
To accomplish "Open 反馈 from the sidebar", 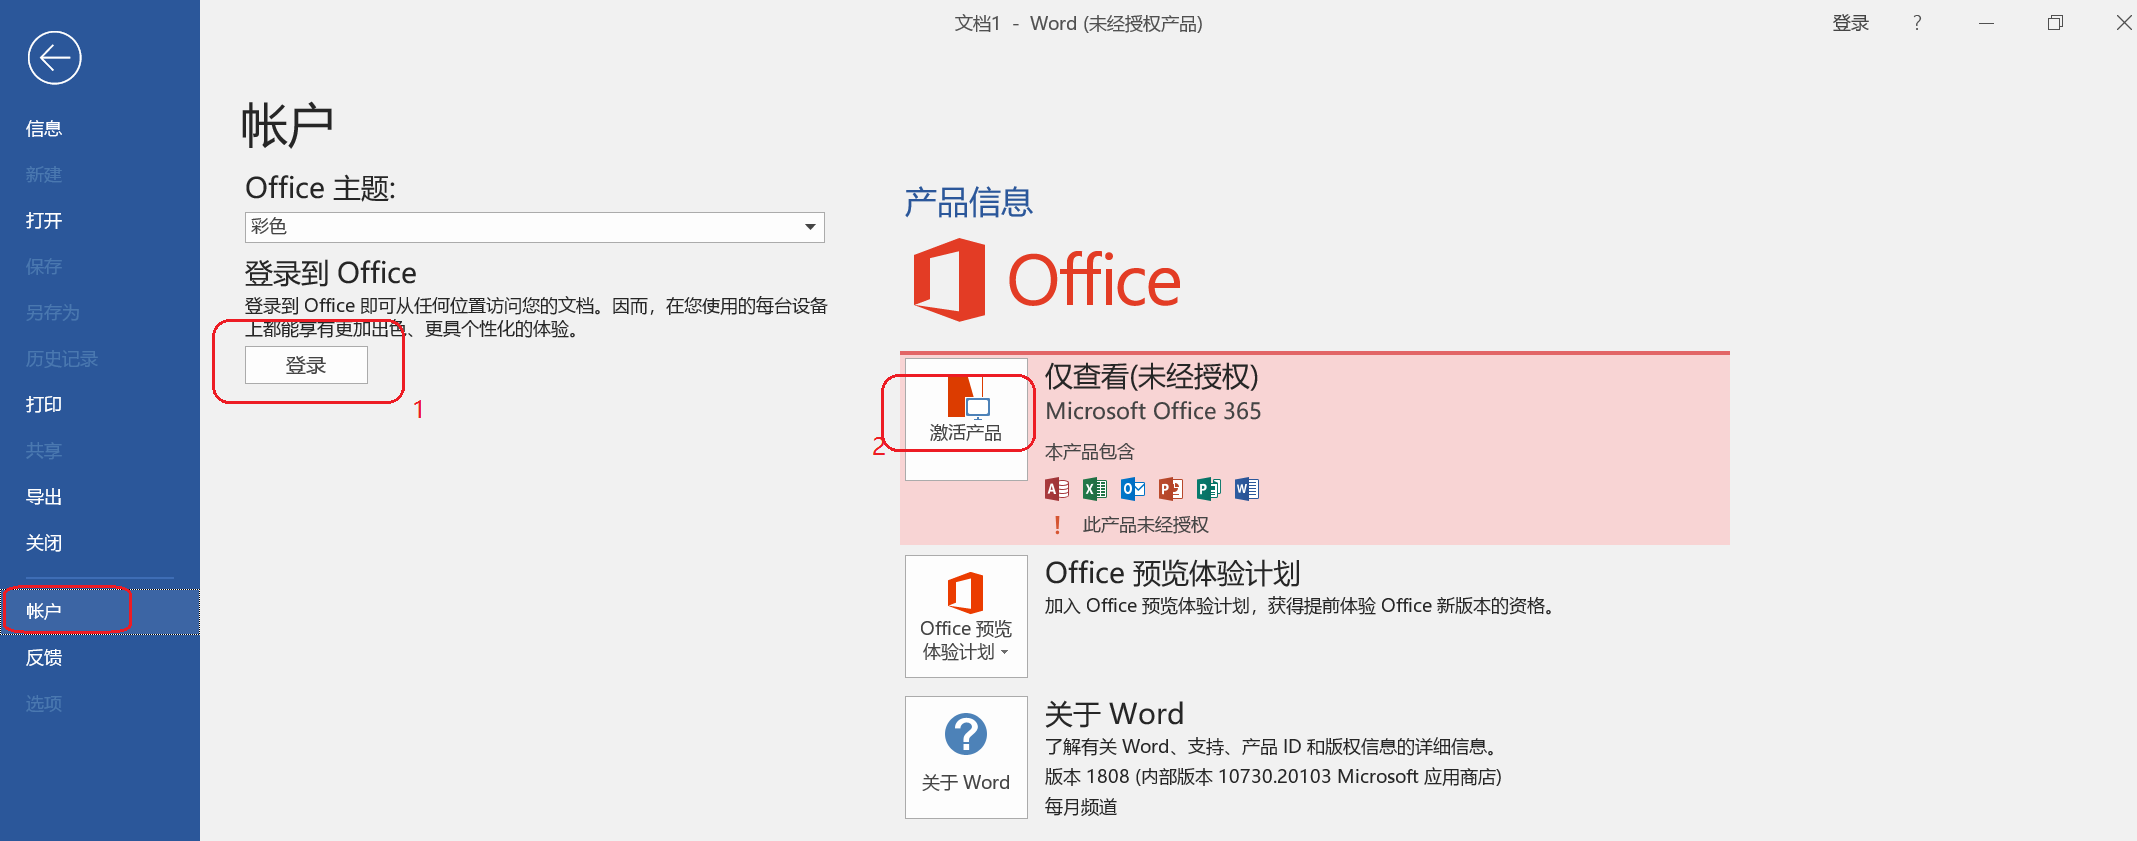I will [x=44, y=658].
